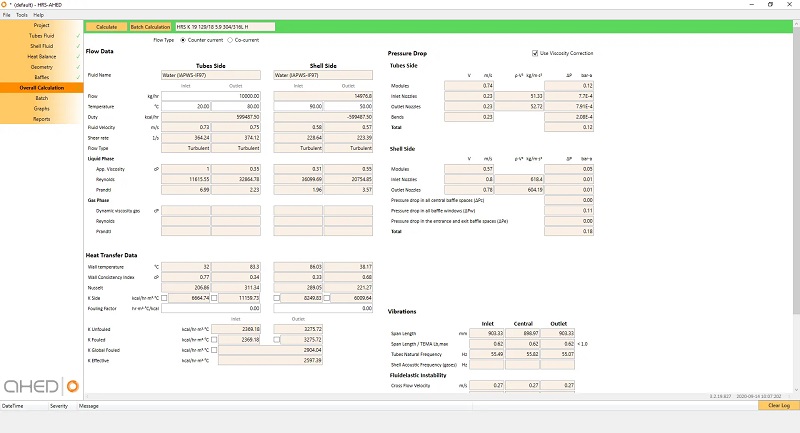
Task: Select Co-current flow type
Action: click(x=229, y=40)
